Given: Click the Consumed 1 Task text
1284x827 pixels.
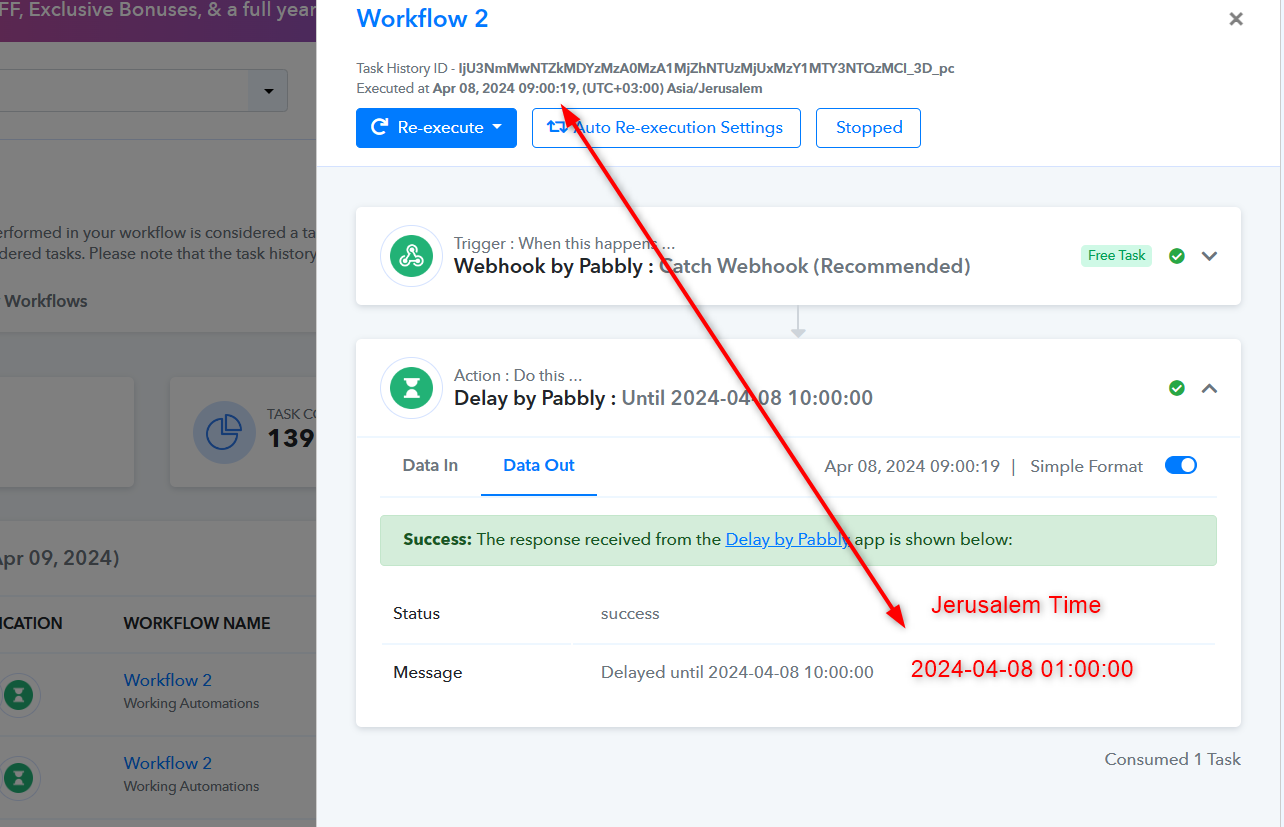Looking at the screenshot, I should click(1172, 759).
